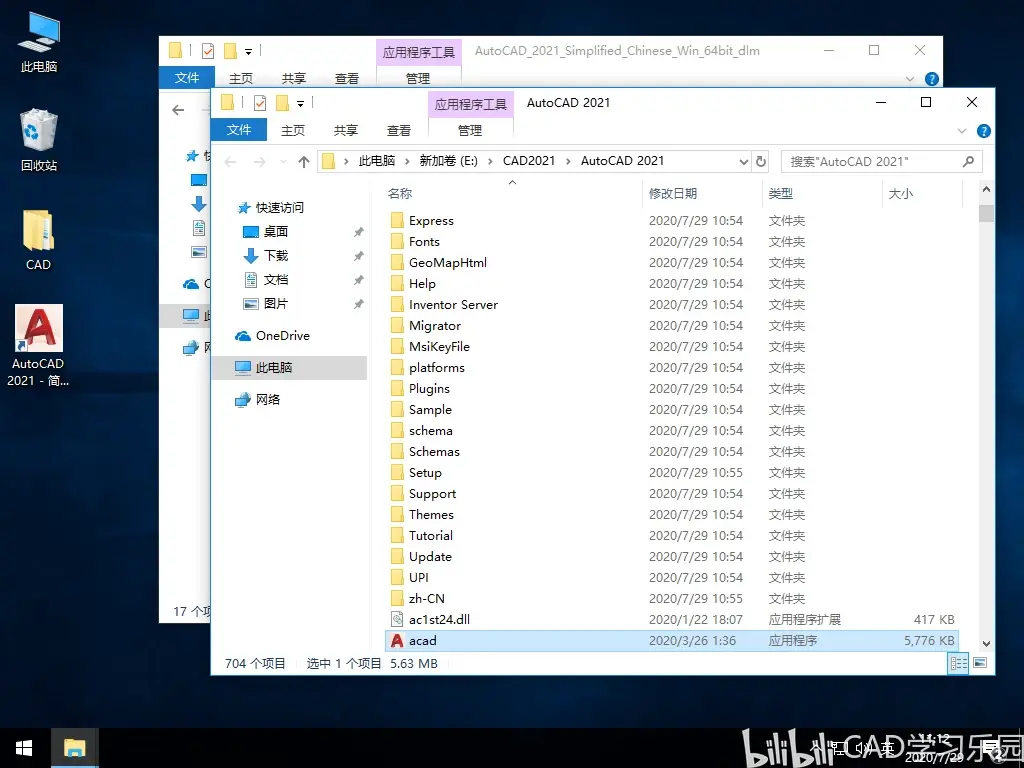This screenshot has width=1024, height=768.
Task: Switch to the 查看 ribbon tab
Action: click(398, 131)
